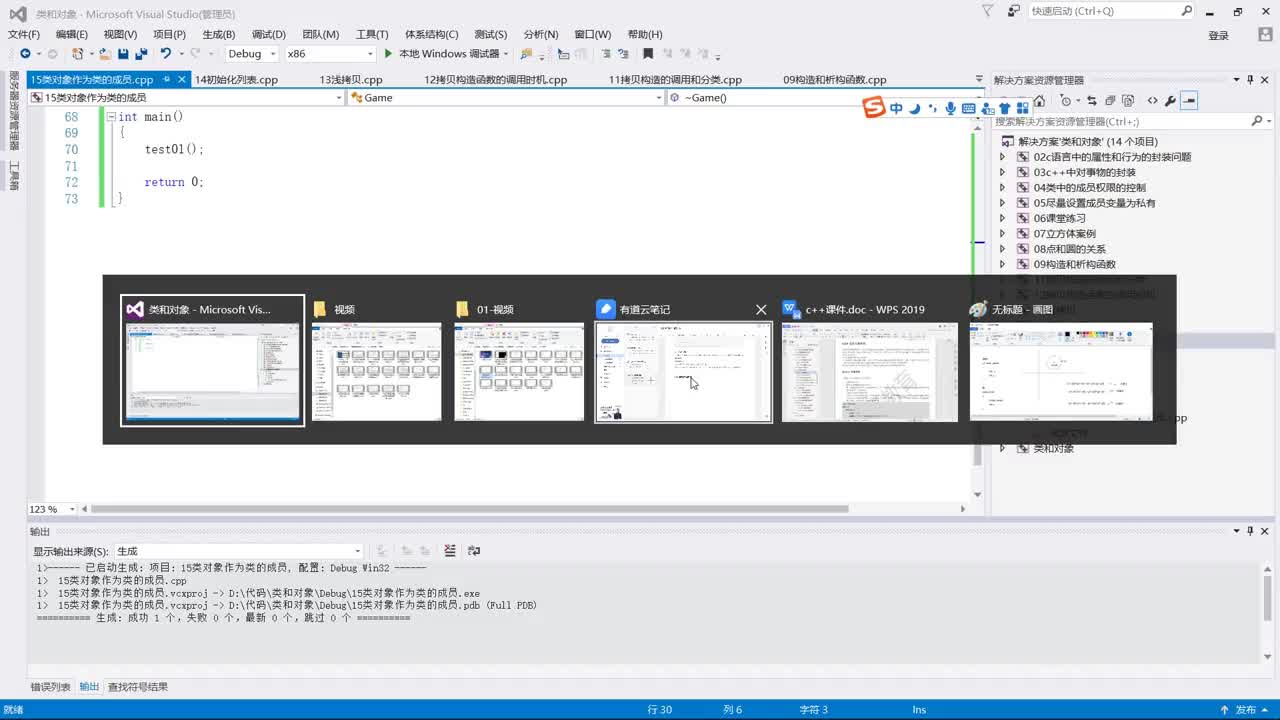The height and width of the screenshot is (720, 1280).
Task: Click the Sogou skin shirt icon
Action: pos(1004,109)
